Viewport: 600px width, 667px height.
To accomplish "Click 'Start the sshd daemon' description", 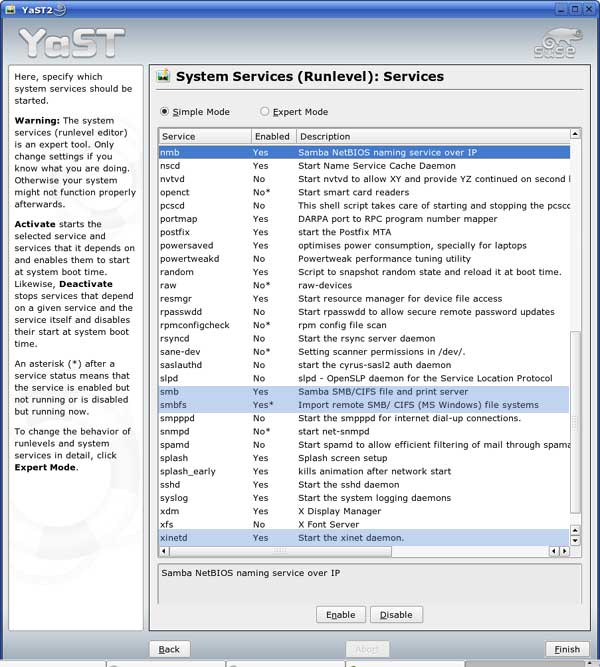I will point(349,485).
